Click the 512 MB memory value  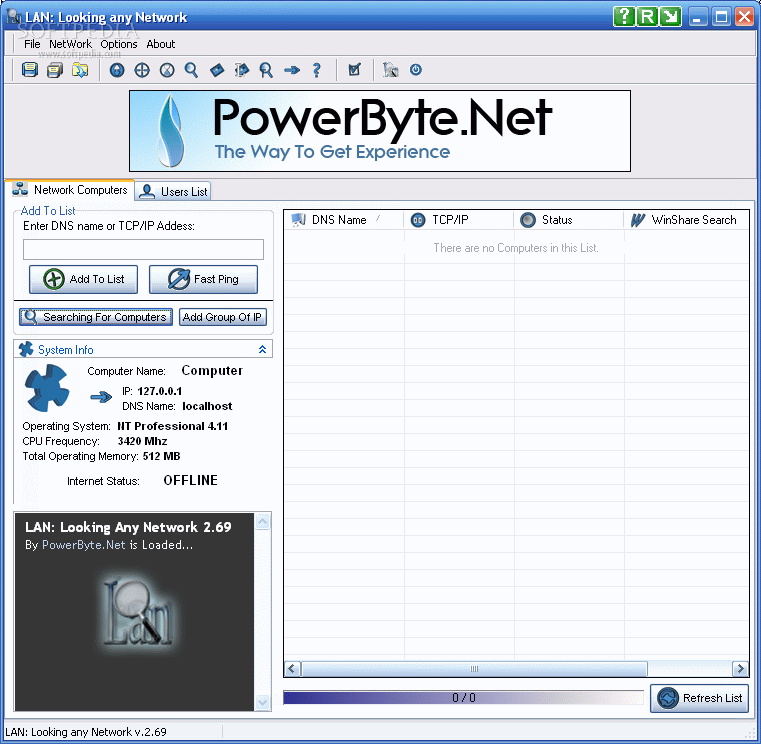(x=162, y=456)
